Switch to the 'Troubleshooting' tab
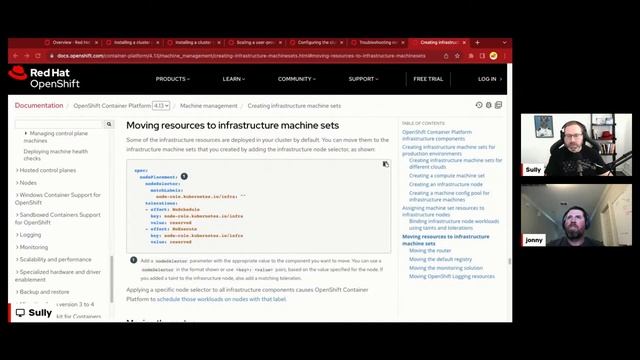The height and width of the screenshot is (360, 640). tap(377, 42)
